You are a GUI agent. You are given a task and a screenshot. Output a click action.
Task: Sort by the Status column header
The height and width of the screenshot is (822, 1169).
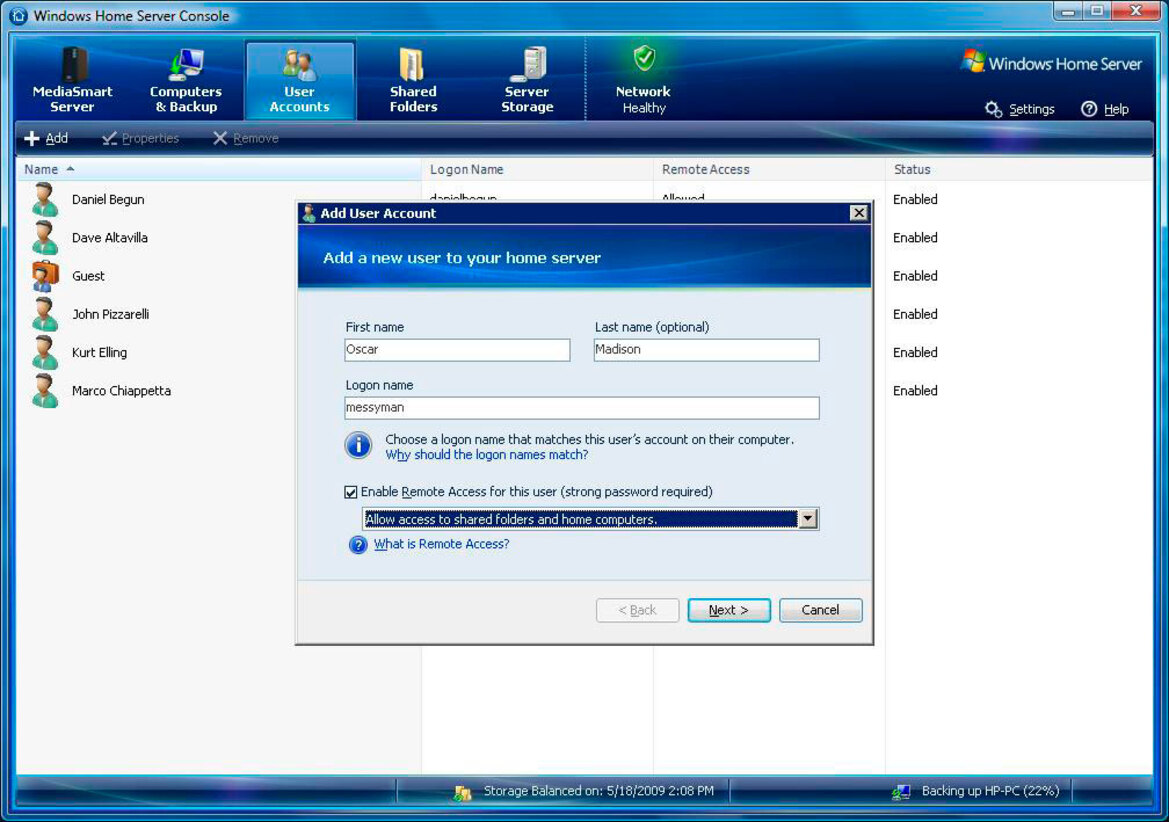1019,169
